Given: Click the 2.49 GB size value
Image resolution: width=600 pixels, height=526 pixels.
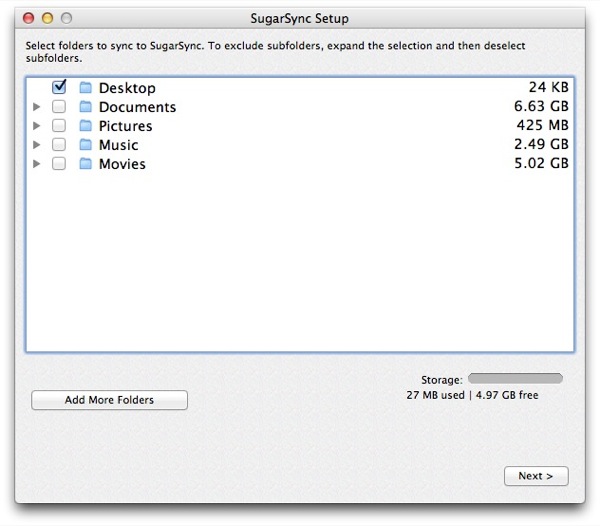Looking at the screenshot, I should (x=541, y=144).
